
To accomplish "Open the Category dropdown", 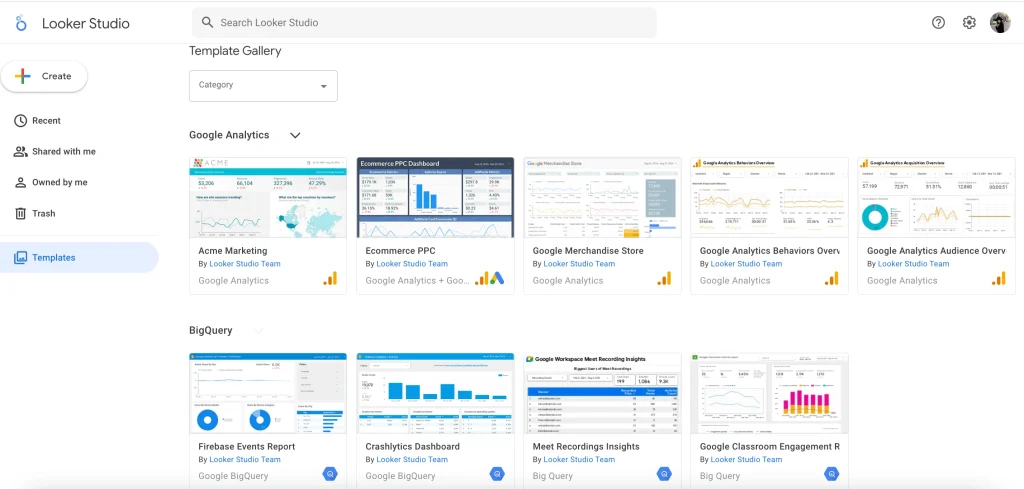I will (263, 86).
